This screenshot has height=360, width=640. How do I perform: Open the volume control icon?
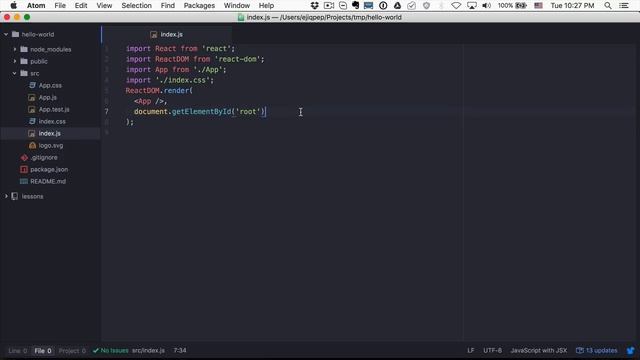point(486,5)
